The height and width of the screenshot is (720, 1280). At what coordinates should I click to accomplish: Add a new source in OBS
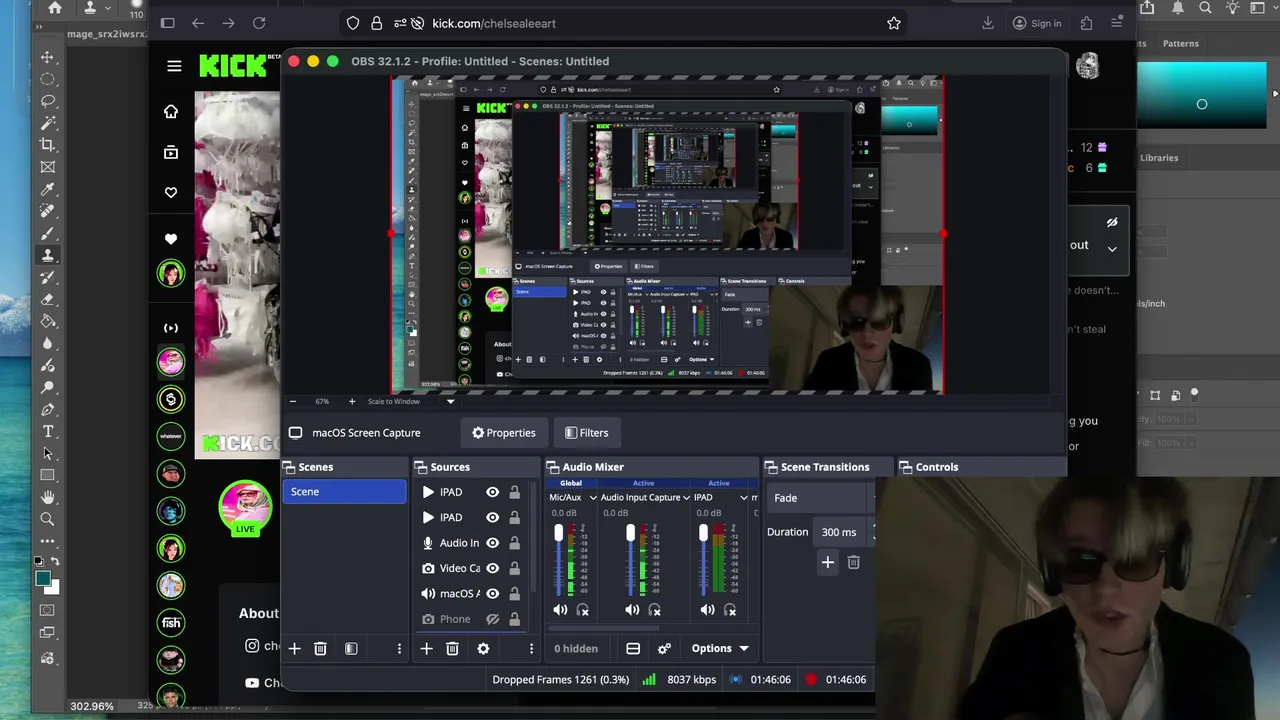click(x=426, y=649)
